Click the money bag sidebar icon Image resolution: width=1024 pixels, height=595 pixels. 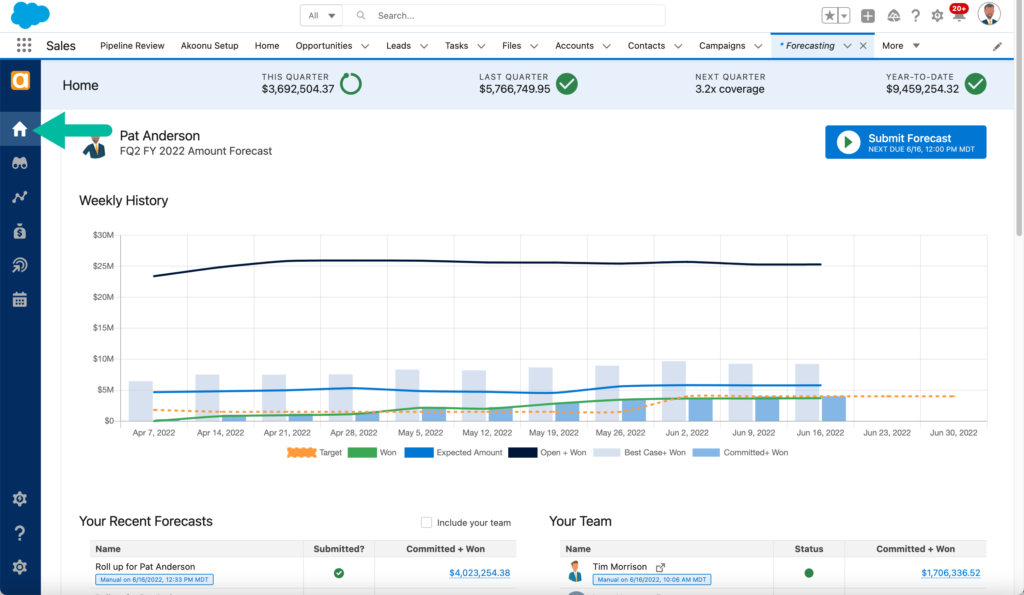pos(19,231)
